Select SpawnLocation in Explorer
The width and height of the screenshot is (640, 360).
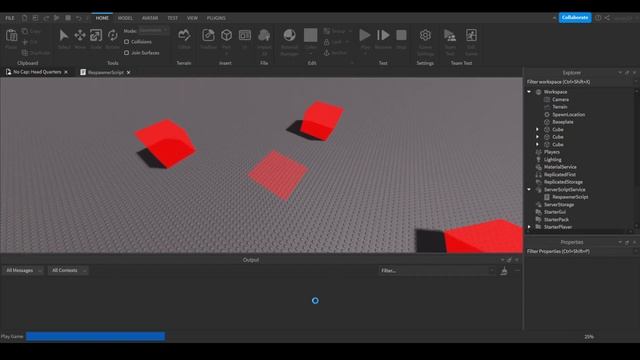(x=568, y=114)
